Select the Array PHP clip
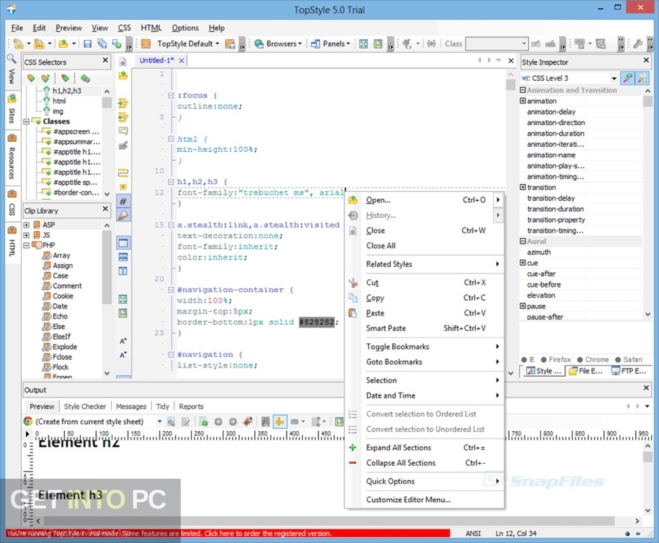 tap(61, 256)
